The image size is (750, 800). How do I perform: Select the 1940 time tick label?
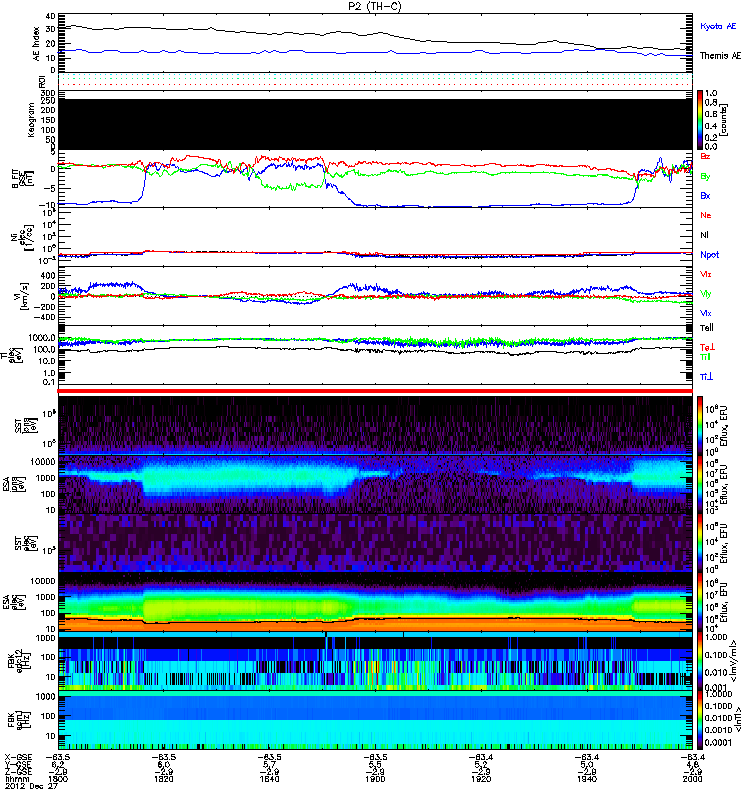587,779
